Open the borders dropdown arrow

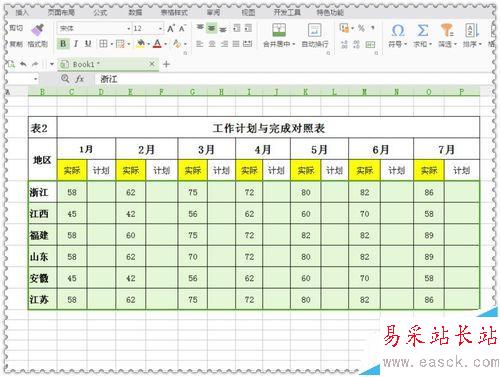pyautogui.click(x=111, y=44)
